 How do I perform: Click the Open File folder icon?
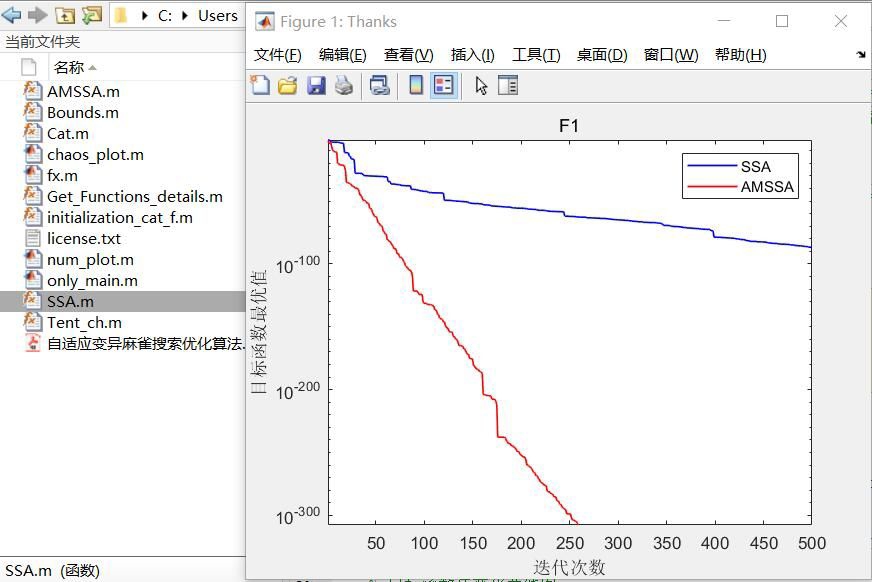click(x=288, y=85)
